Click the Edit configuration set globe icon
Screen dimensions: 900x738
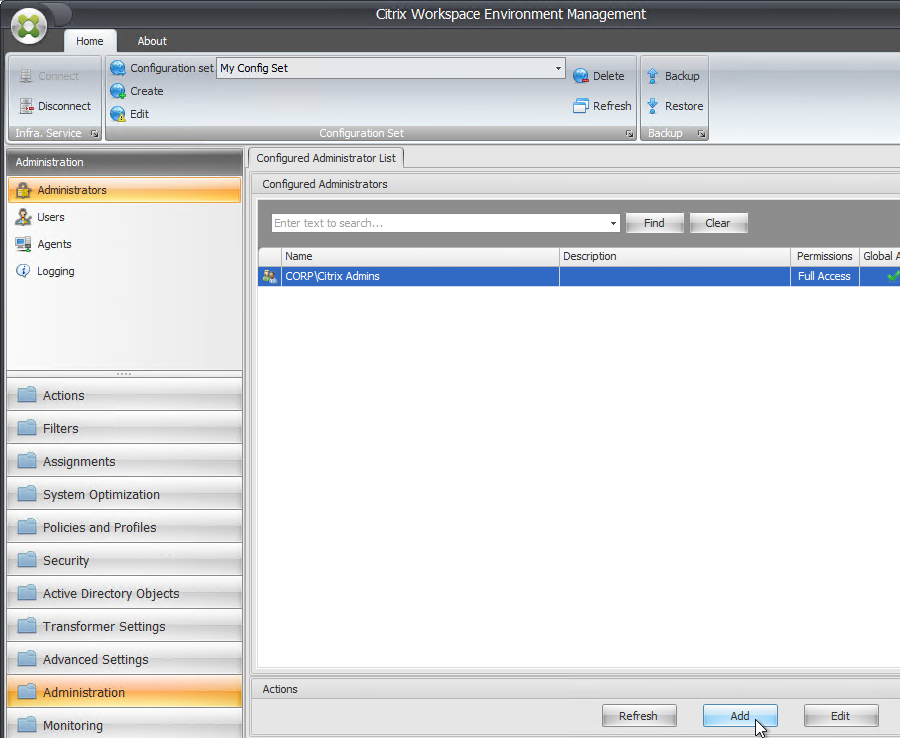(118, 114)
